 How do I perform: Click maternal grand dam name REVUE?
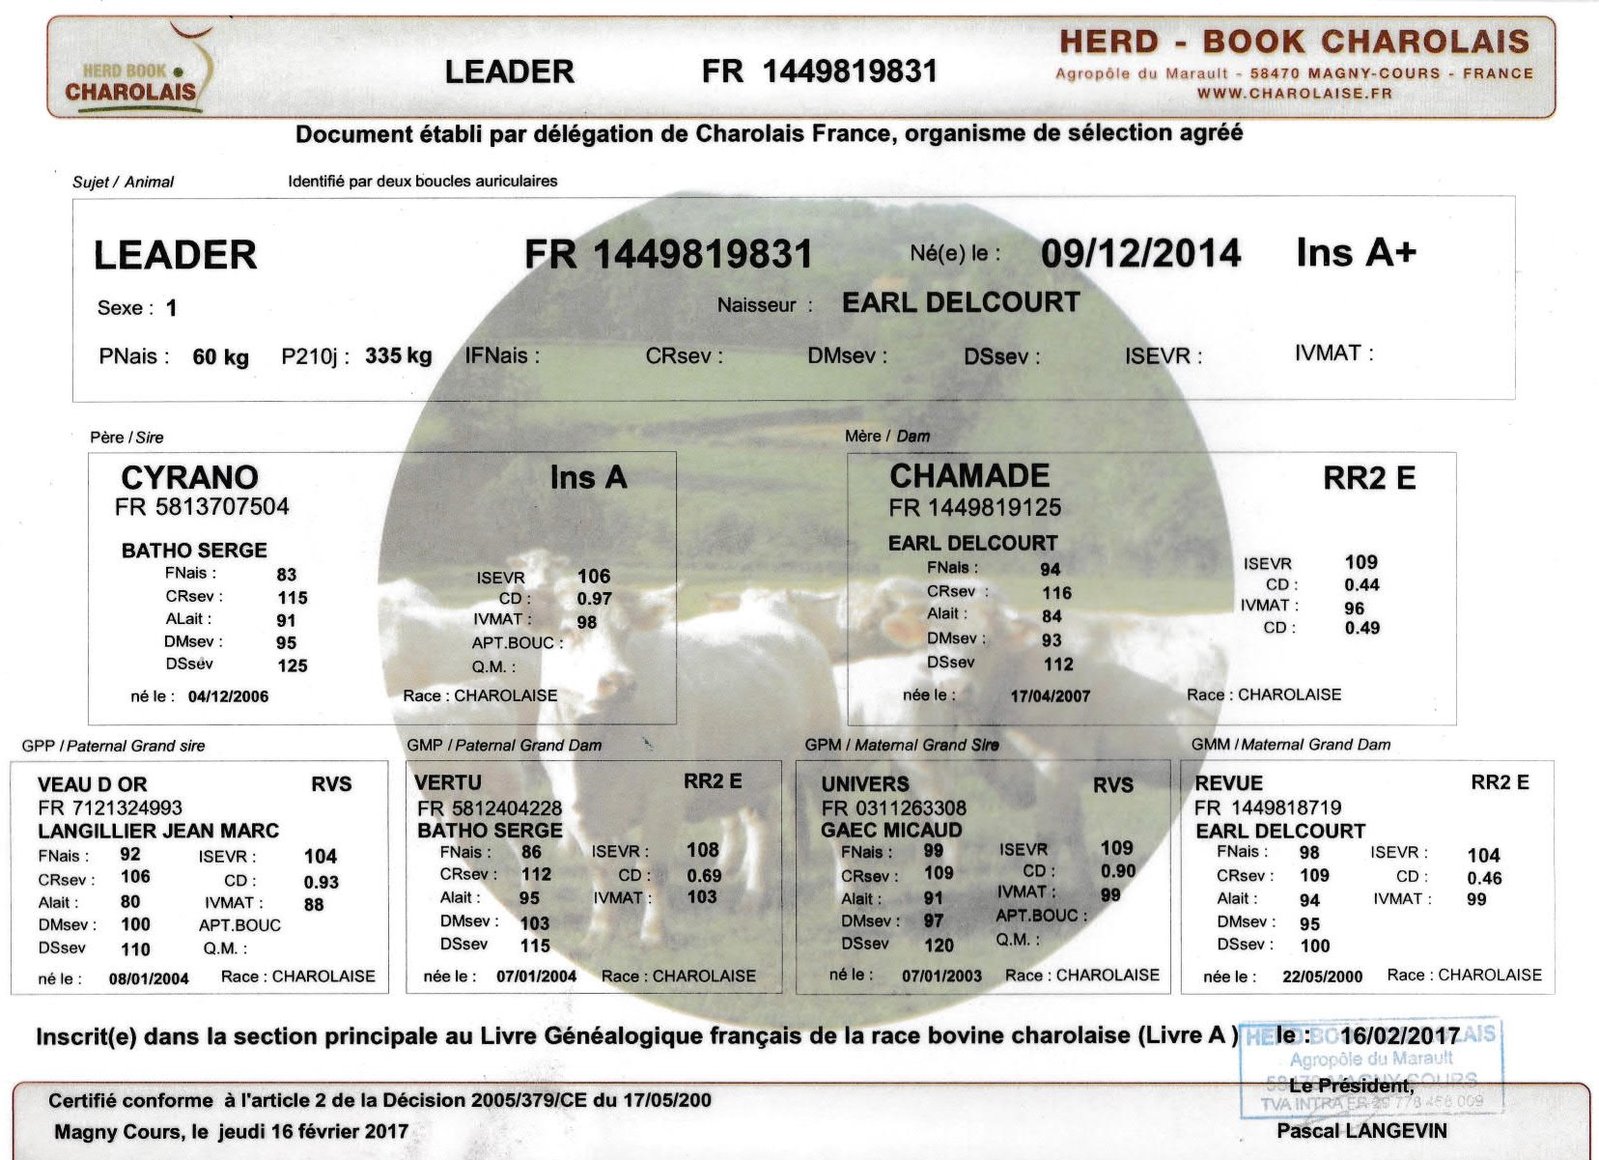click(x=1229, y=783)
